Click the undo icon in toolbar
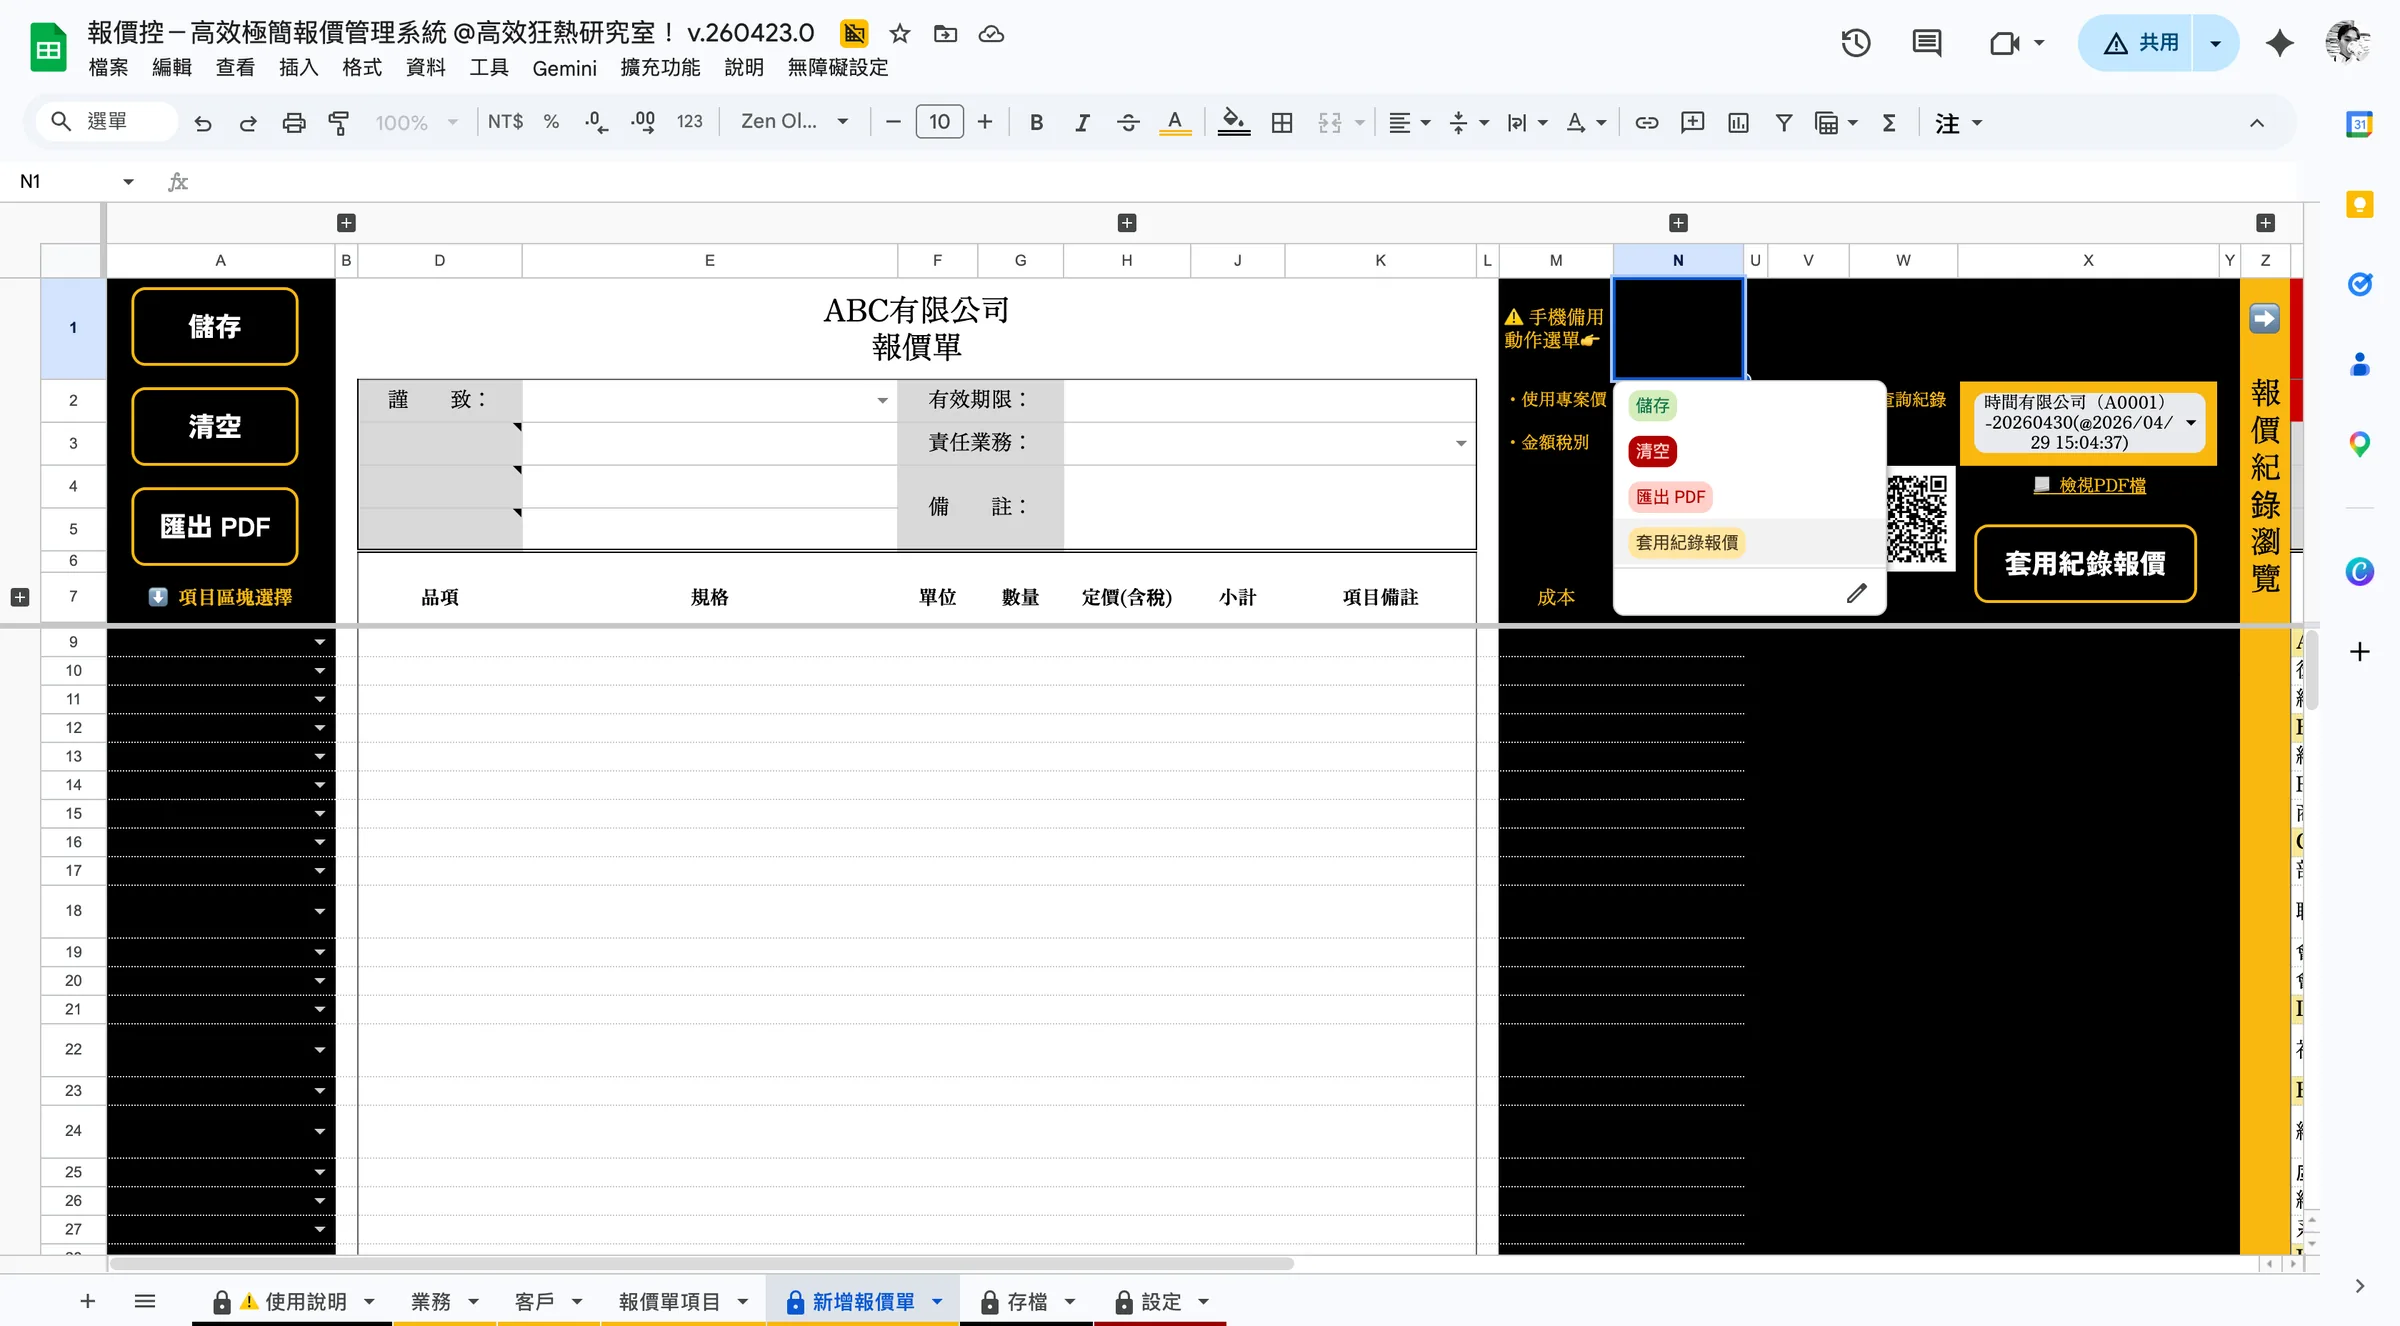The width and height of the screenshot is (2400, 1326). click(x=203, y=122)
